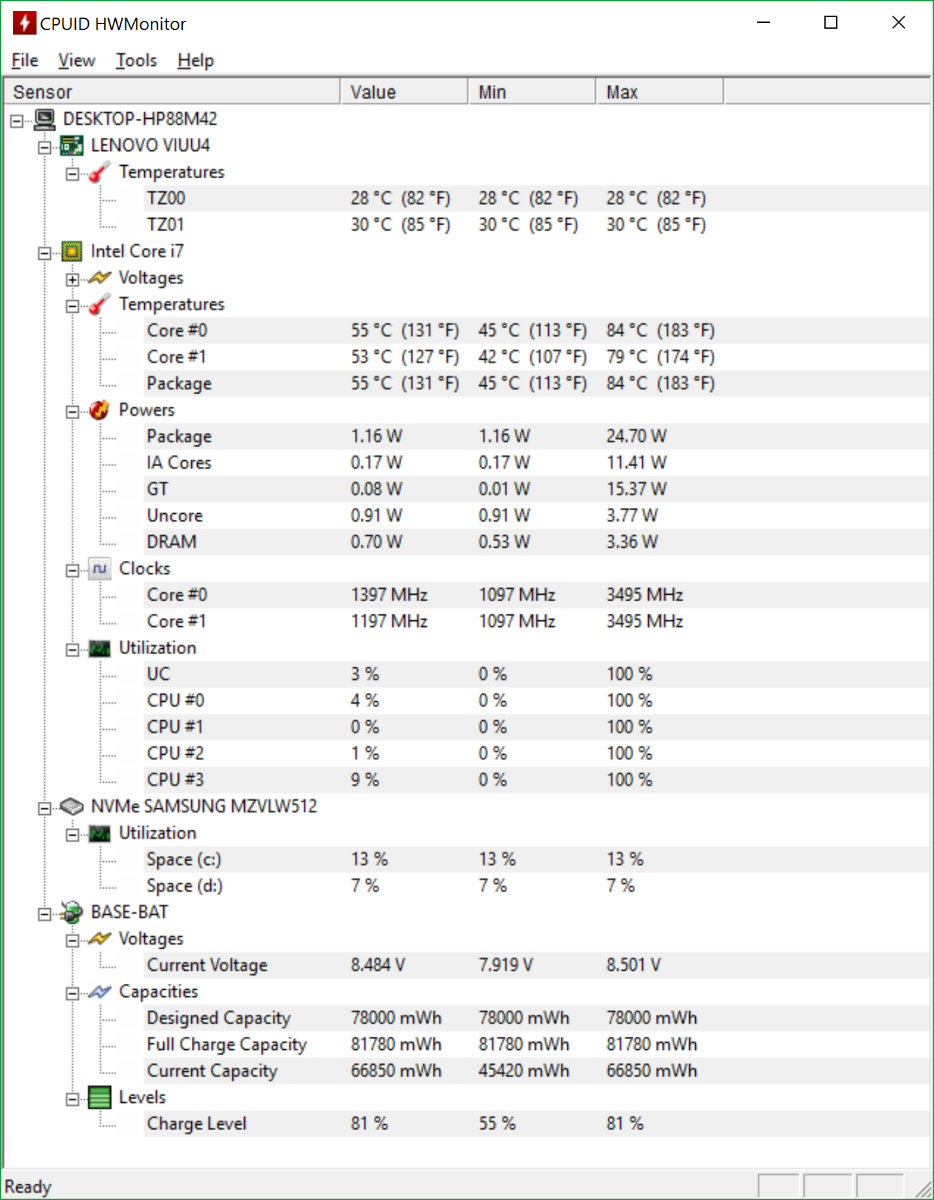
Task: Open the Tools menu
Action: click(136, 60)
